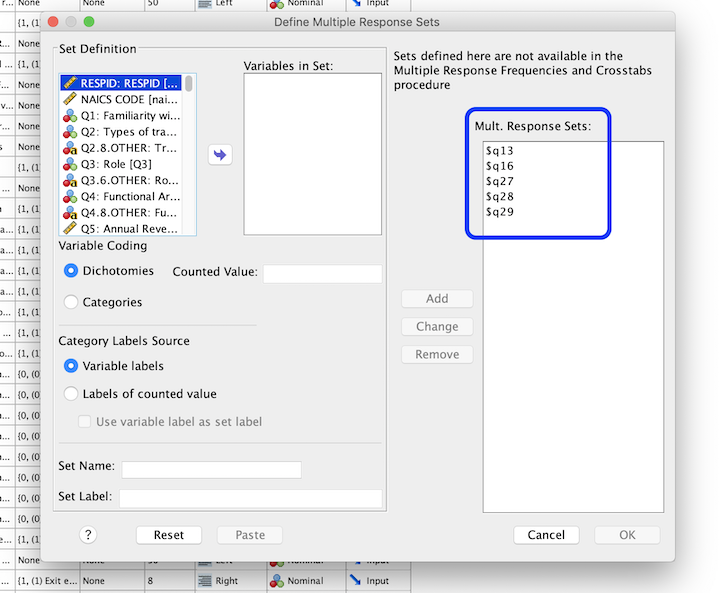Select Q3.6.OTHER variable in list

(122, 180)
